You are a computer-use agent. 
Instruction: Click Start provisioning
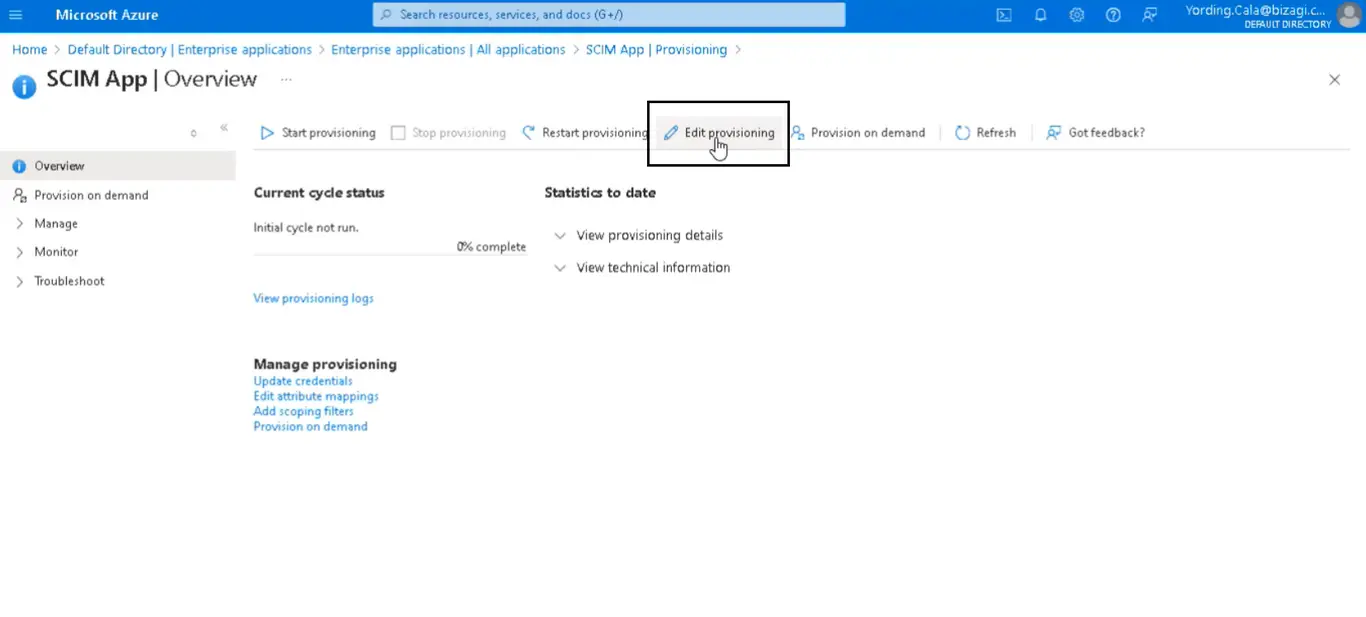318,132
